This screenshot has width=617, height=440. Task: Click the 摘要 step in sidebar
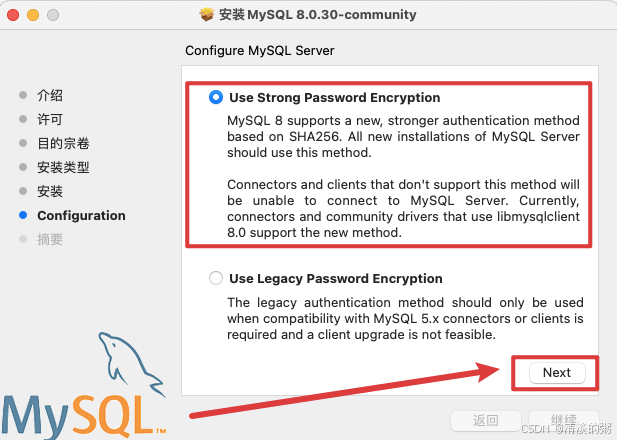pyautogui.click(x=50, y=239)
